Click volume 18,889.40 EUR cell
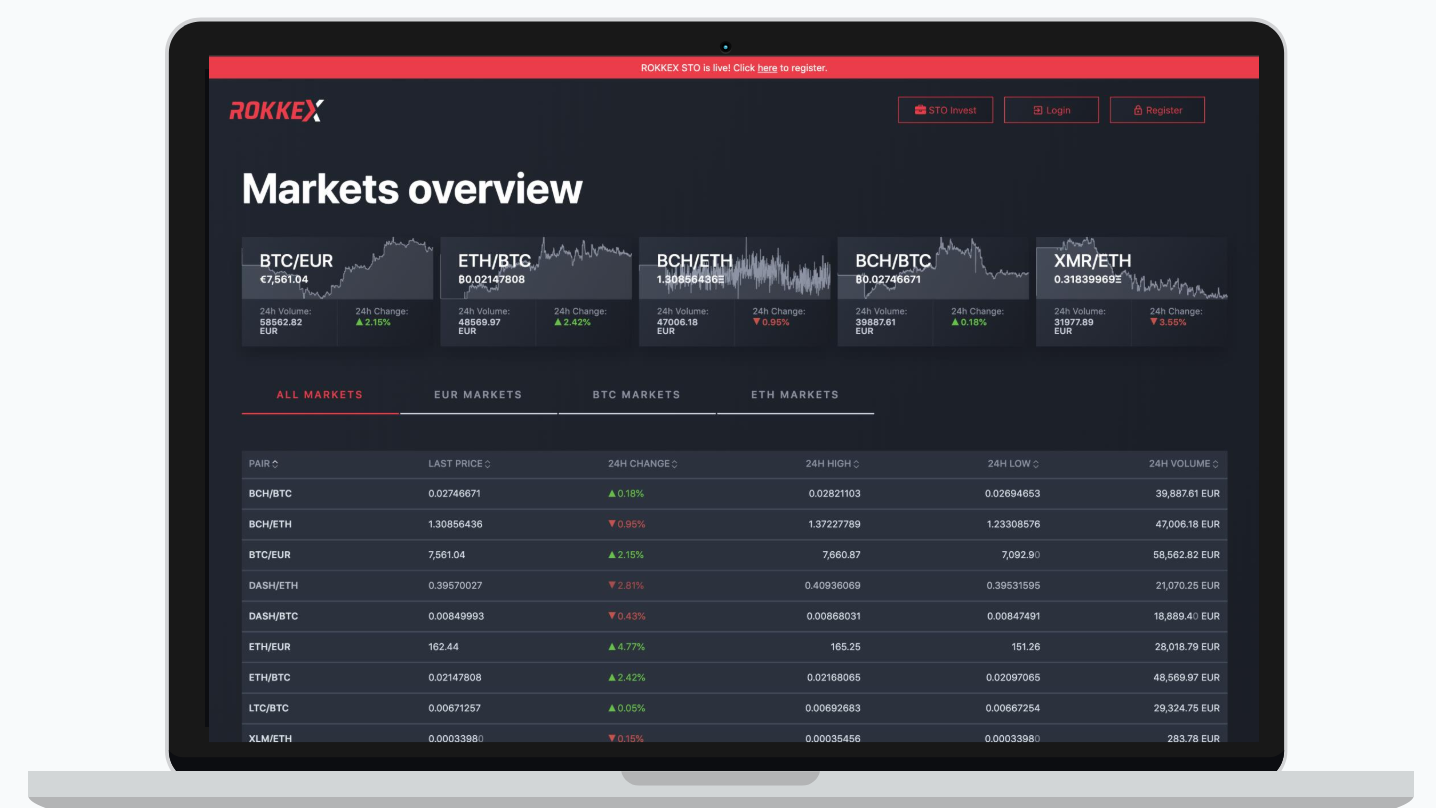1436x808 pixels. click(x=1187, y=616)
